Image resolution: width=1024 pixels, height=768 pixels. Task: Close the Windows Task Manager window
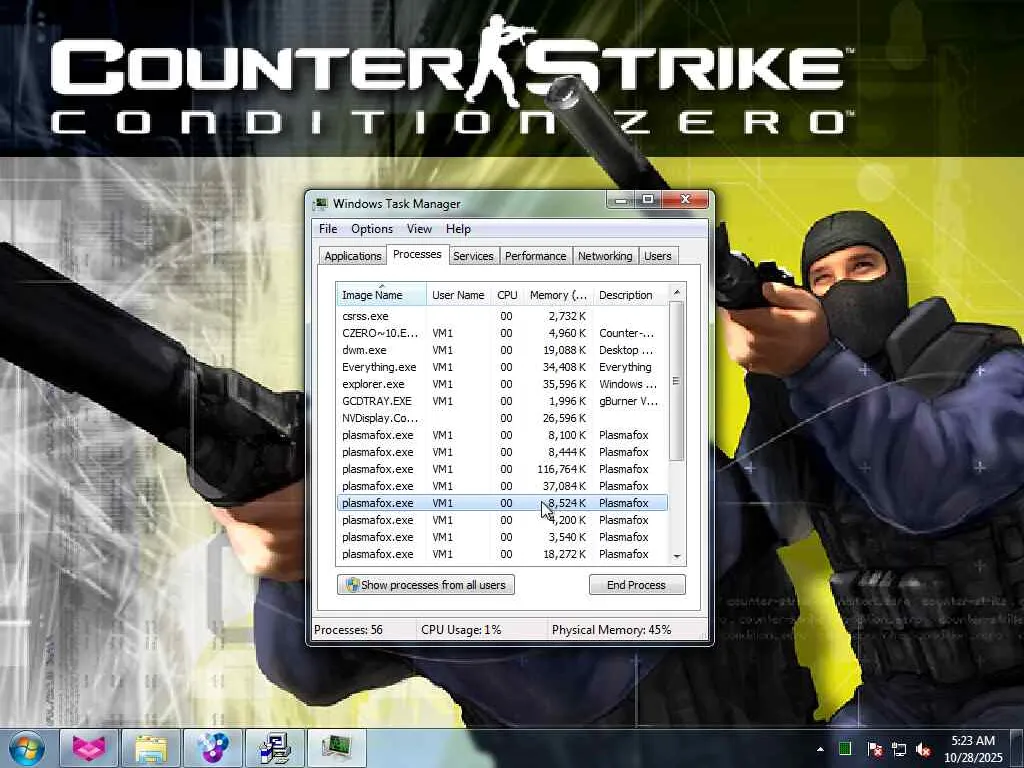pos(685,199)
